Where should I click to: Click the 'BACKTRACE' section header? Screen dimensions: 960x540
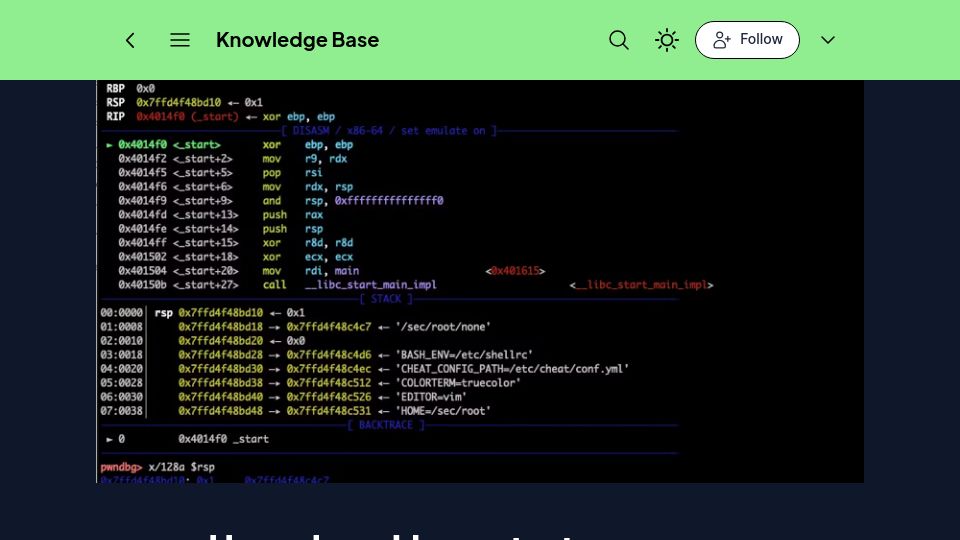click(386, 425)
